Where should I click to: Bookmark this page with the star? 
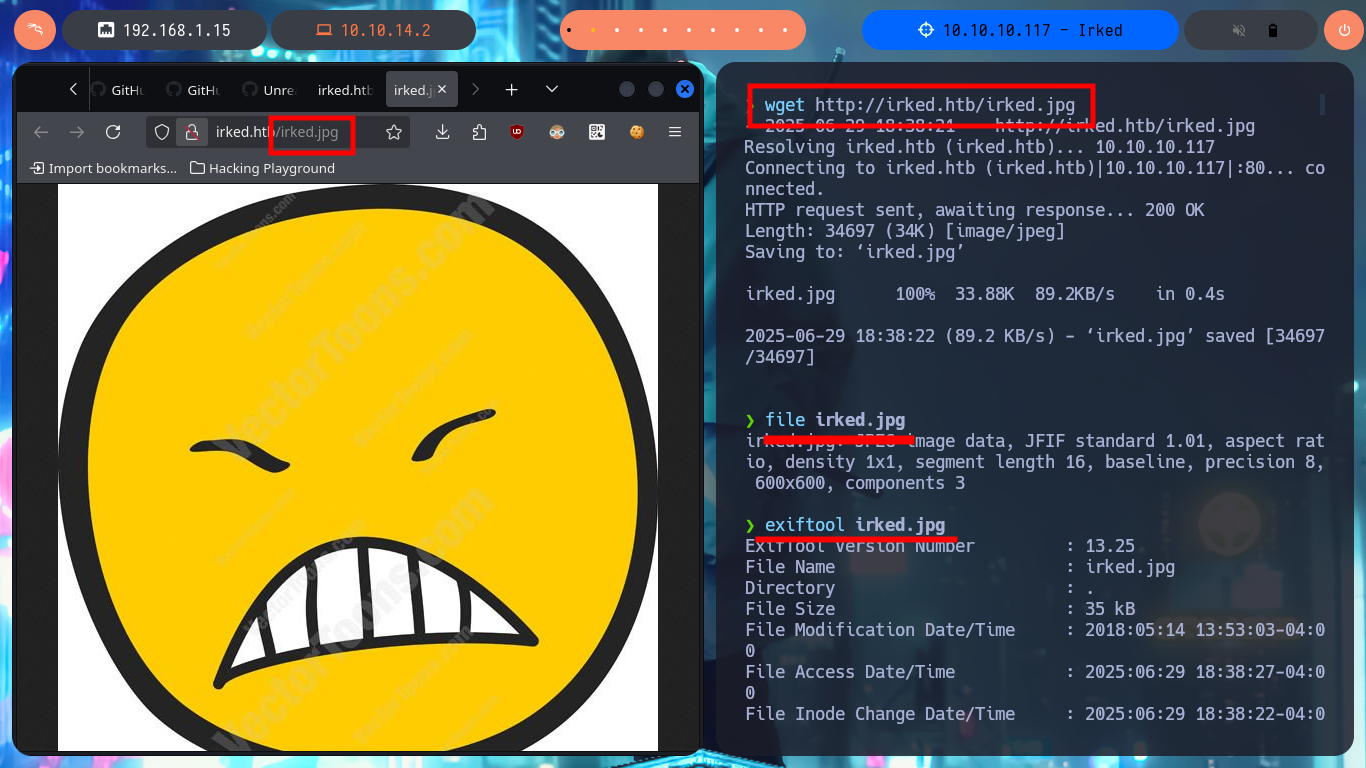(394, 132)
